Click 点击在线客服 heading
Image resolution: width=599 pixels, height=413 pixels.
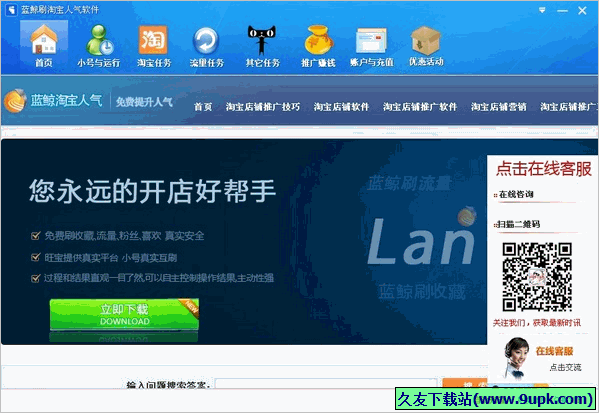544,168
